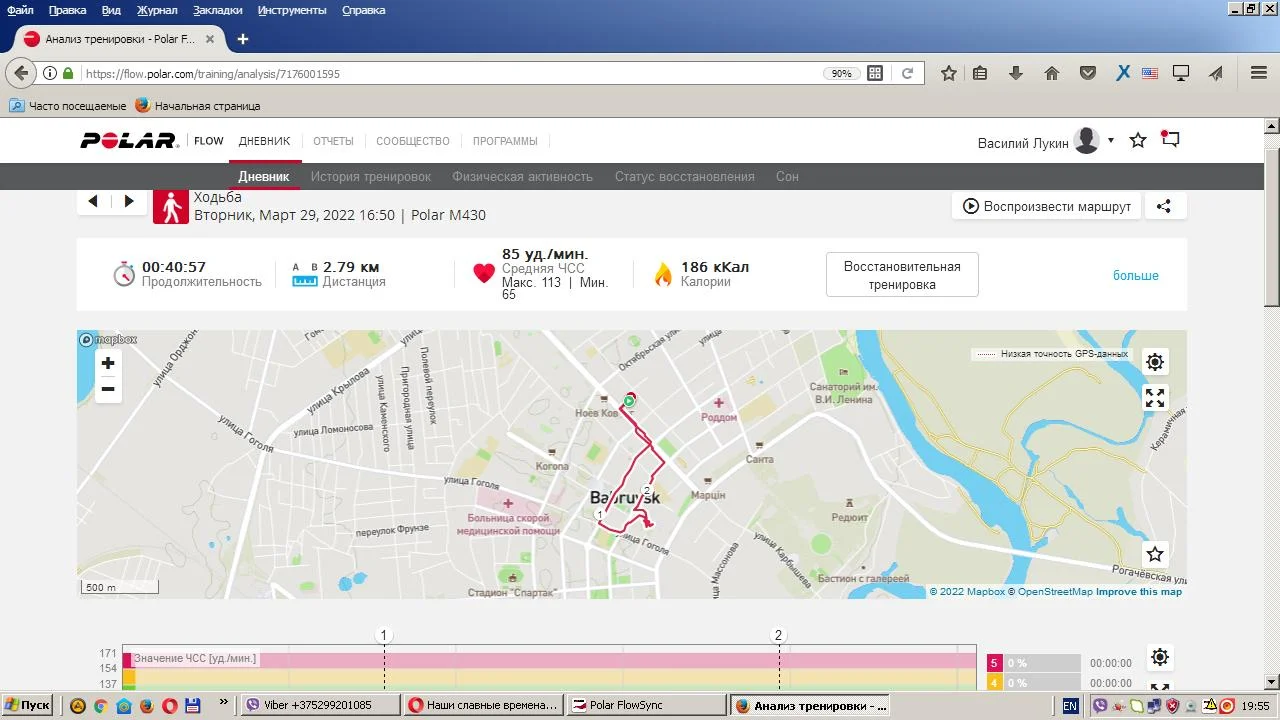Click the 'Восстановительная тренировка' button
This screenshot has width=1280, height=720.
coord(902,275)
